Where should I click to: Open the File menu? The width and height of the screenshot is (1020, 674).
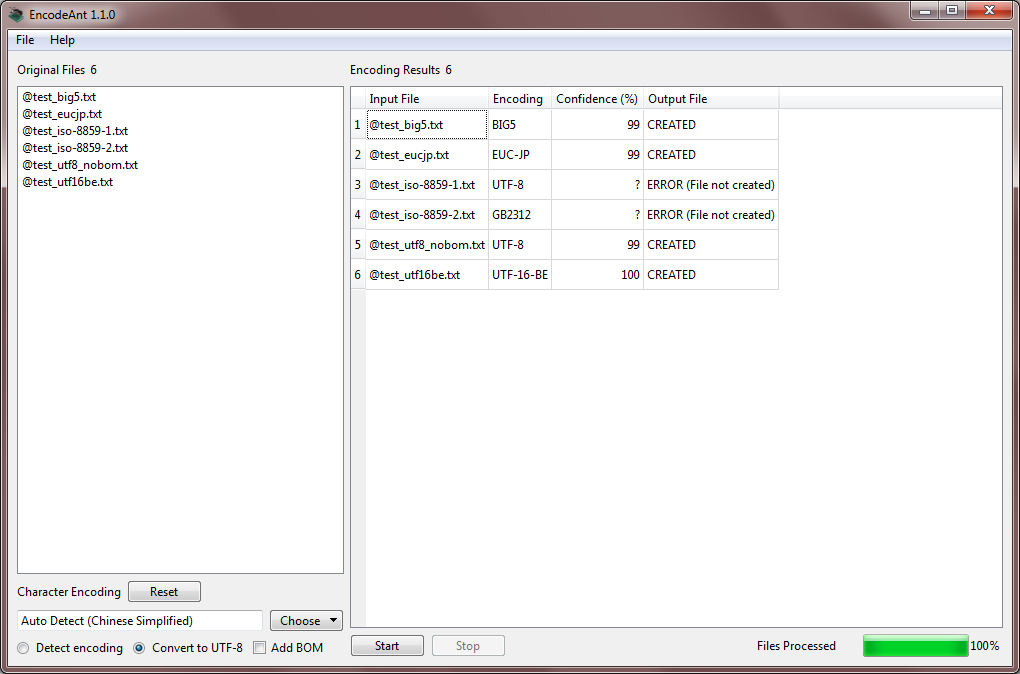pyautogui.click(x=25, y=40)
